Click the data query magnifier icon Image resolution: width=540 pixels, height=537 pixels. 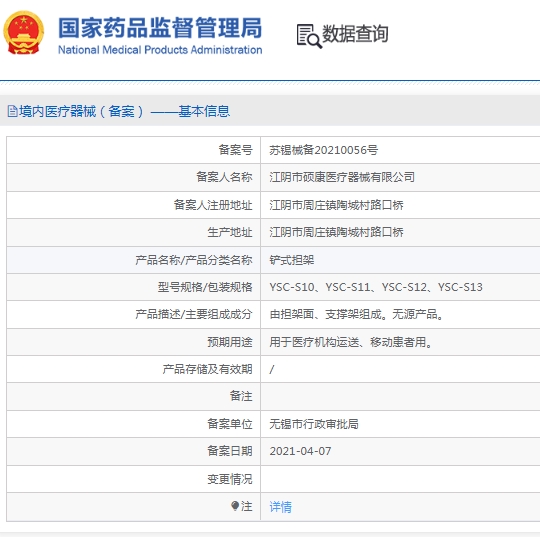(309, 36)
